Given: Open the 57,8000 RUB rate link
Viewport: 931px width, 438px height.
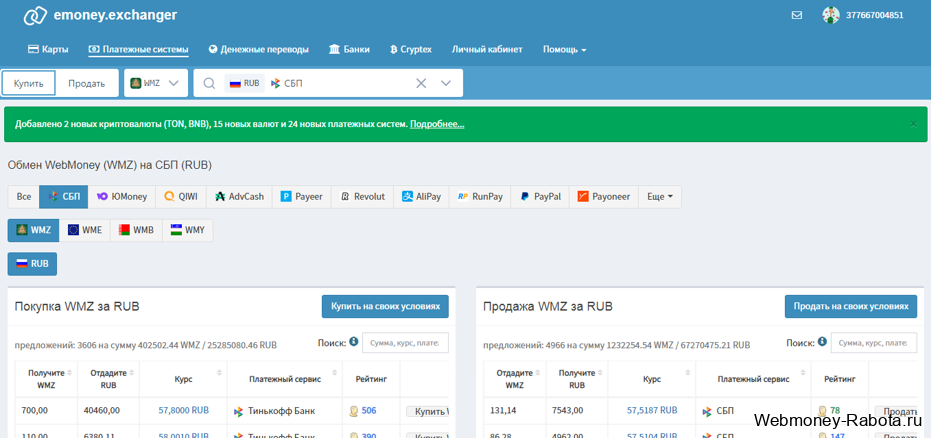Looking at the screenshot, I should [183, 411].
